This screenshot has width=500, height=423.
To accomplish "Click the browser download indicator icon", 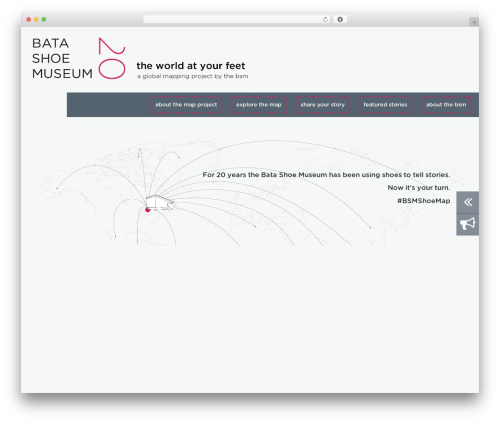I will click(x=340, y=20).
